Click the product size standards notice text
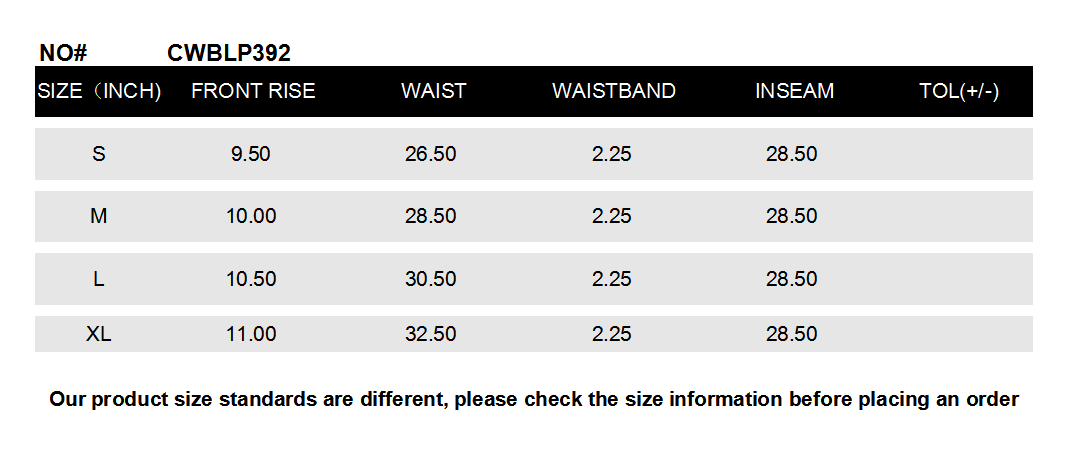Viewport: 1075px width, 476px height. pyautogui.click(x=534, y=400)
